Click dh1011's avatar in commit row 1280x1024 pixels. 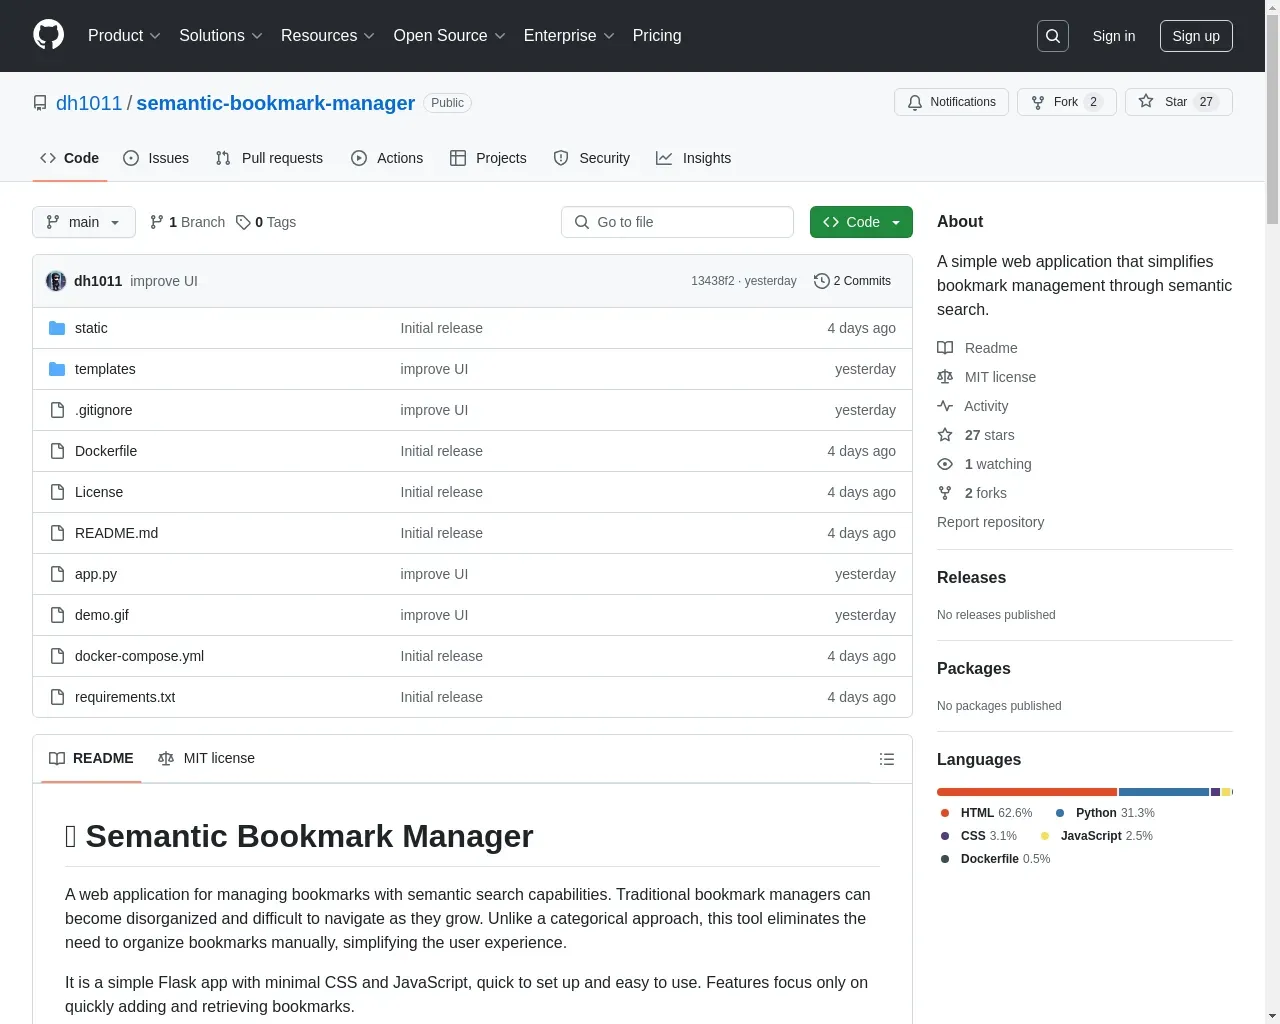[56, 281]
